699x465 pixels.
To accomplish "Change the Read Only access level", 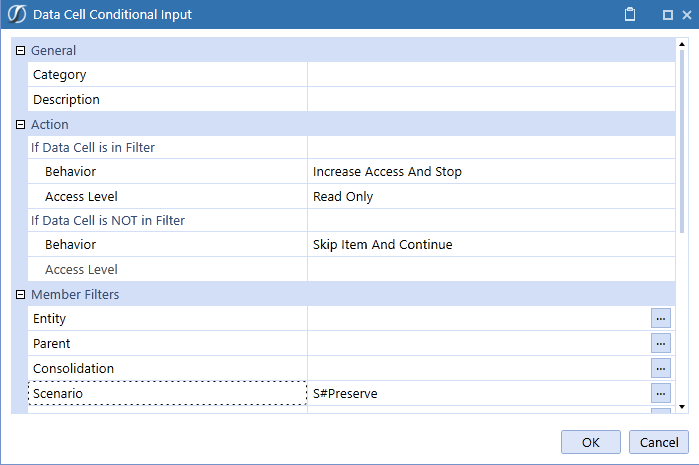I will pos(490,197).
